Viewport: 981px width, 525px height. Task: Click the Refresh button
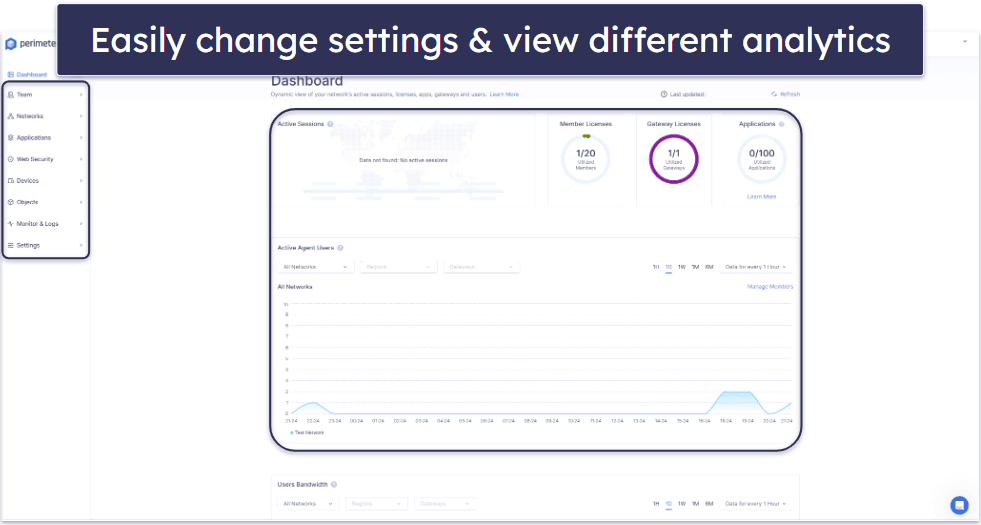(785, 94)
